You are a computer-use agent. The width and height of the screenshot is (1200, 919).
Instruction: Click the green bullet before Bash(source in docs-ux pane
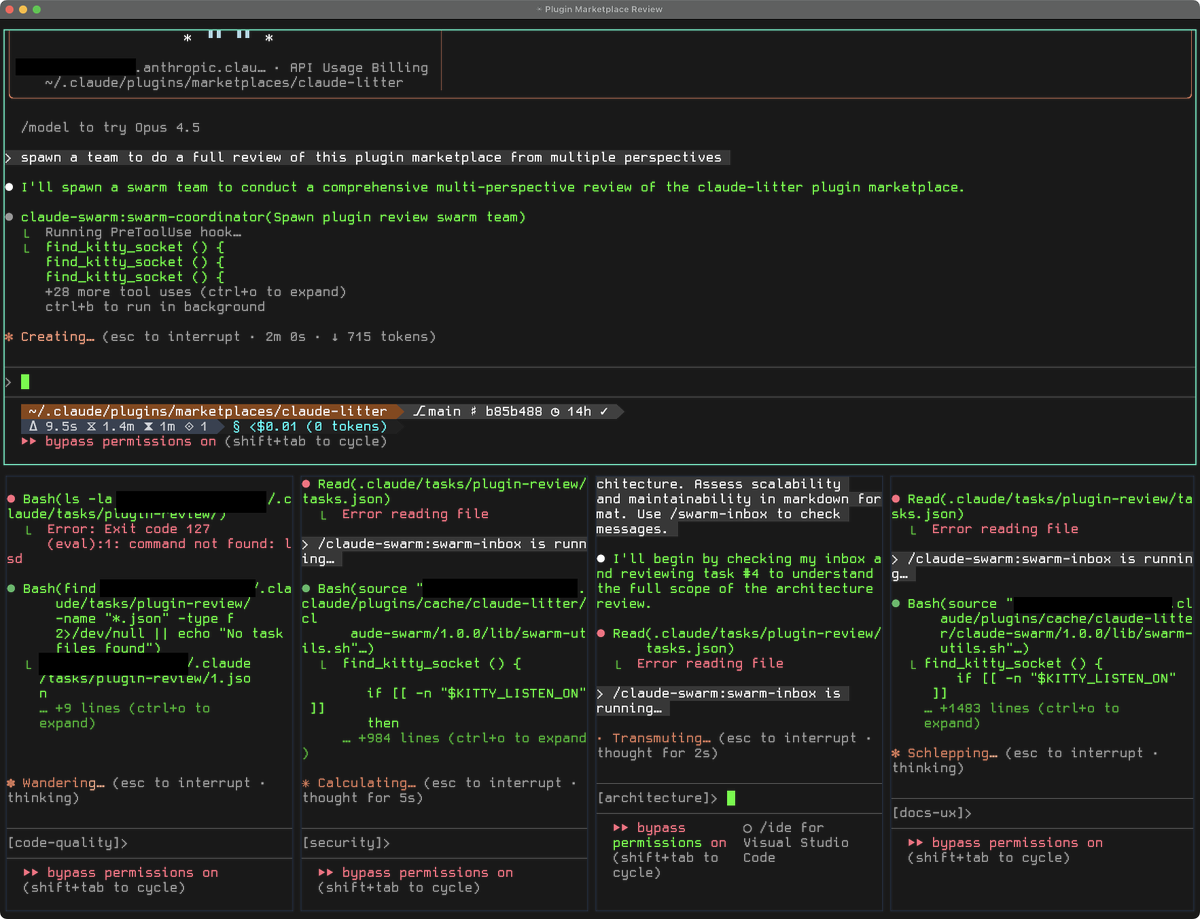point(896,604)
